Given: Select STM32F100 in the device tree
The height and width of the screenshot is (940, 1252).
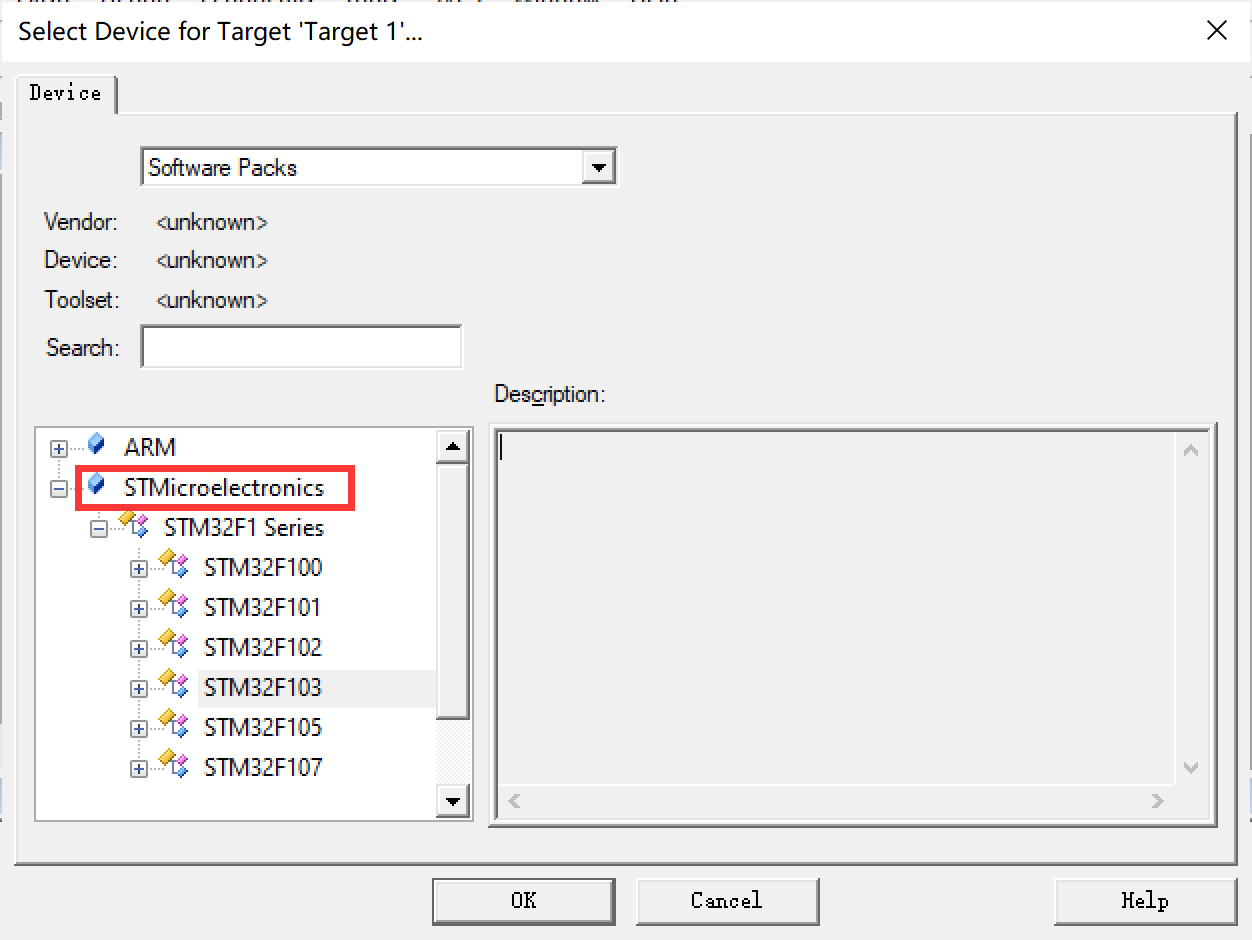Looking at the screenshot, I should [263, 568].
